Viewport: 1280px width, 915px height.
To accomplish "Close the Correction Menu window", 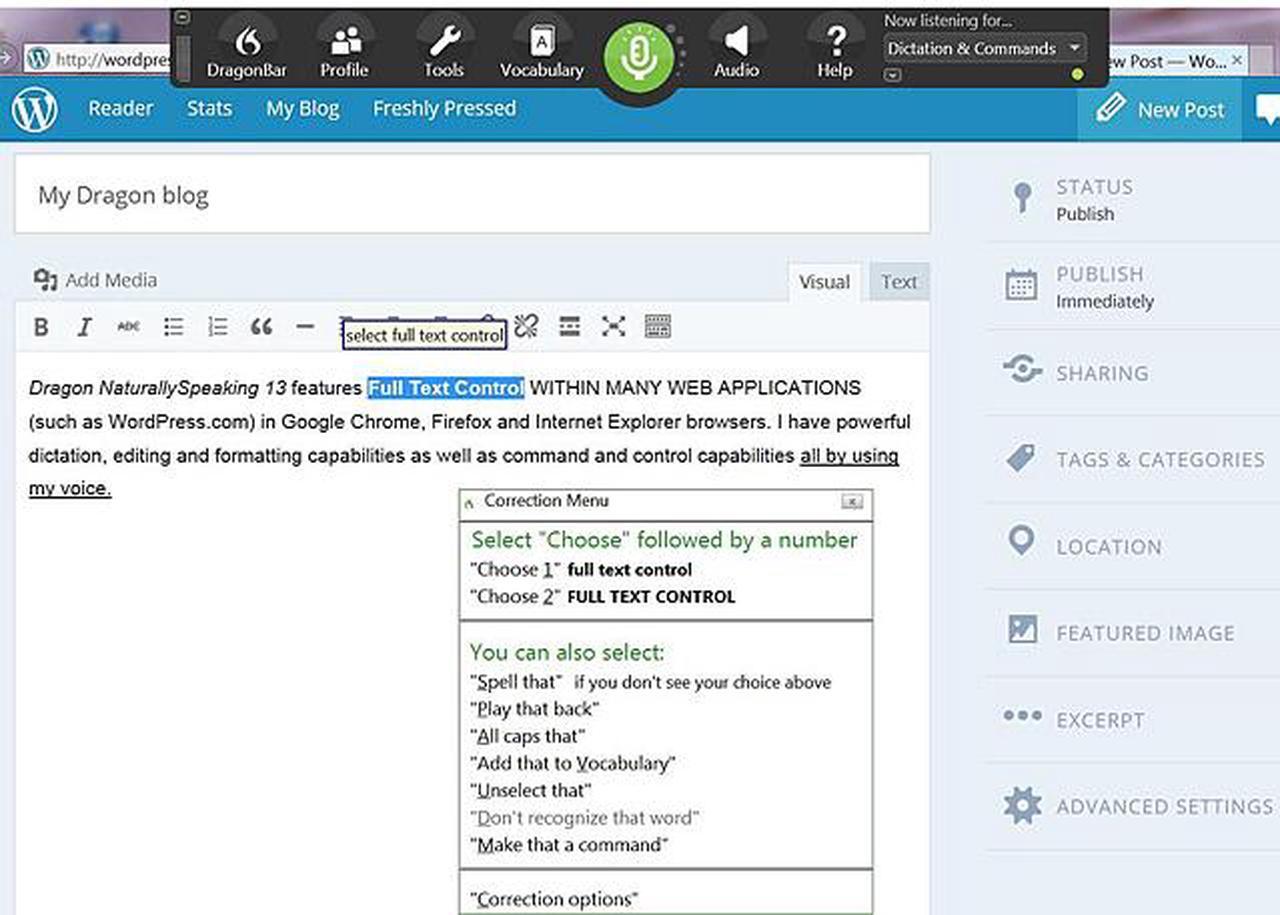I will tap(851, 501).
